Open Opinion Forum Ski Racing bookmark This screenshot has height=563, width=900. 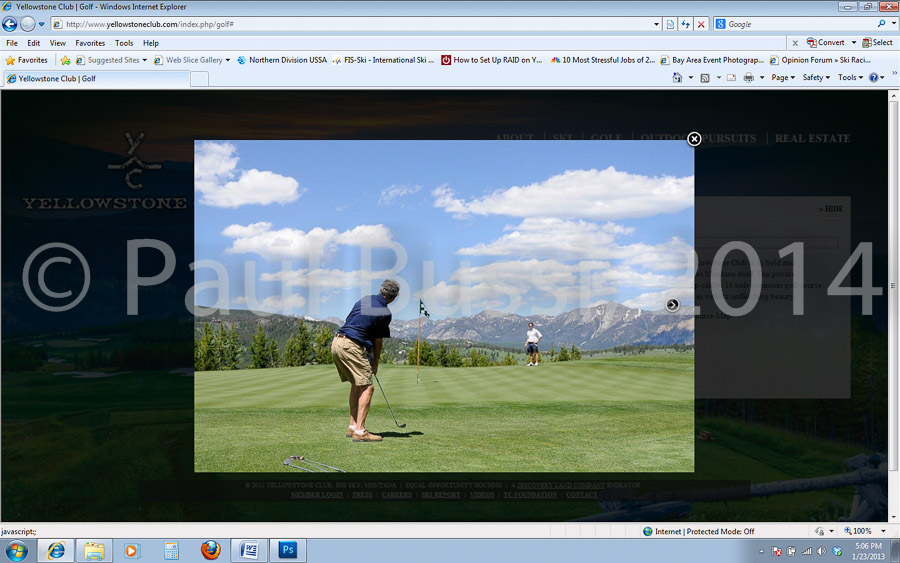click(820, 60)
